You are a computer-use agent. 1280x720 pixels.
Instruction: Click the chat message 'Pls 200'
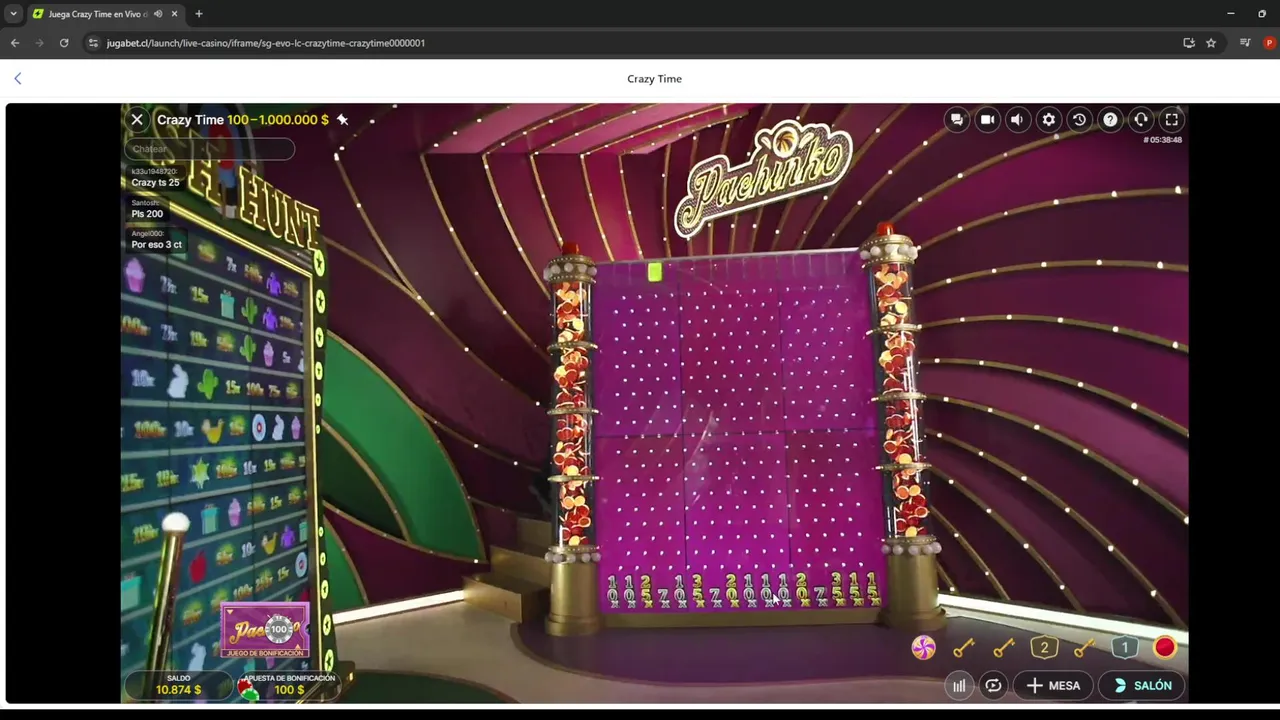pyautogui.click(x=147, y=213)
